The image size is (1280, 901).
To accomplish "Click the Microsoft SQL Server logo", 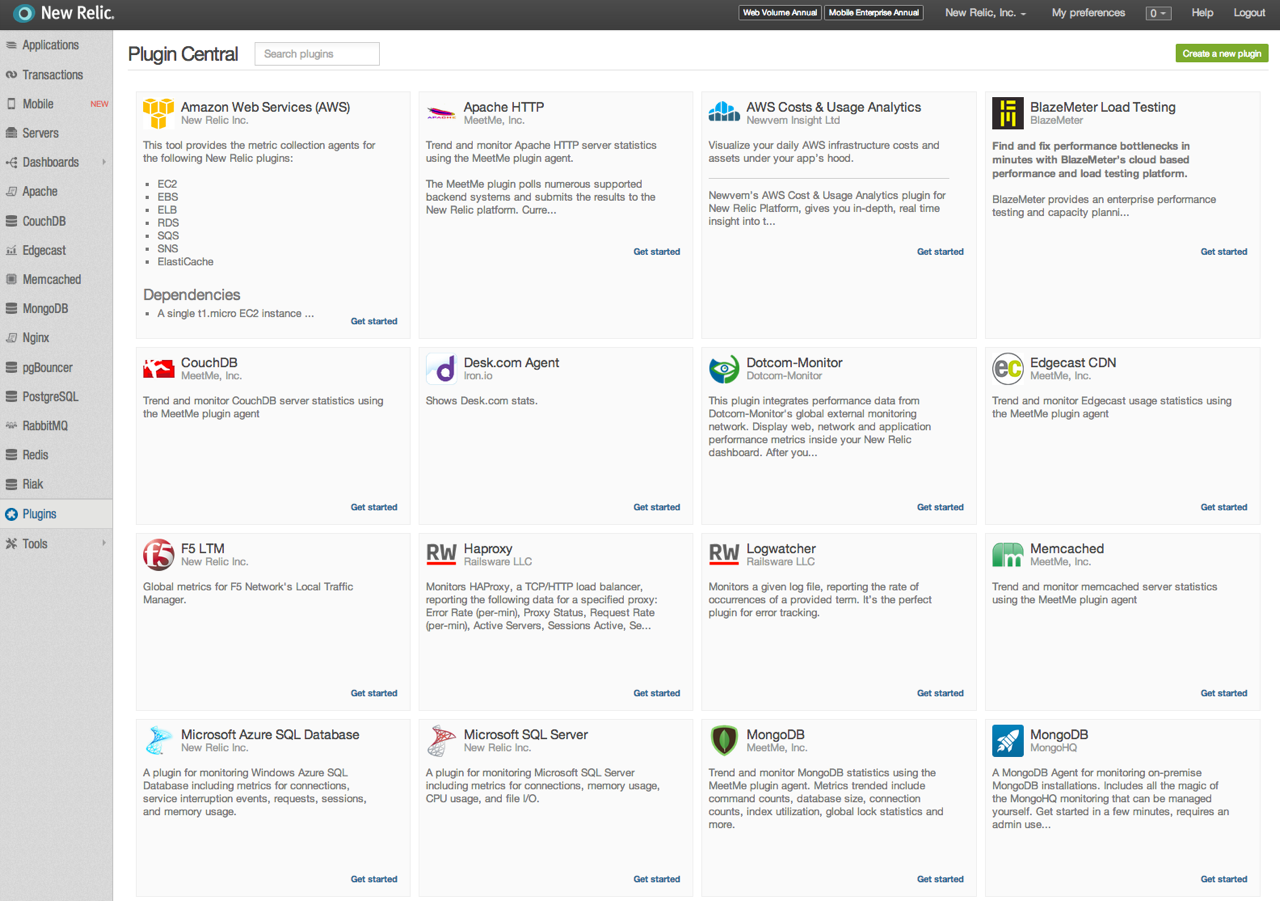I will [442, 741].
